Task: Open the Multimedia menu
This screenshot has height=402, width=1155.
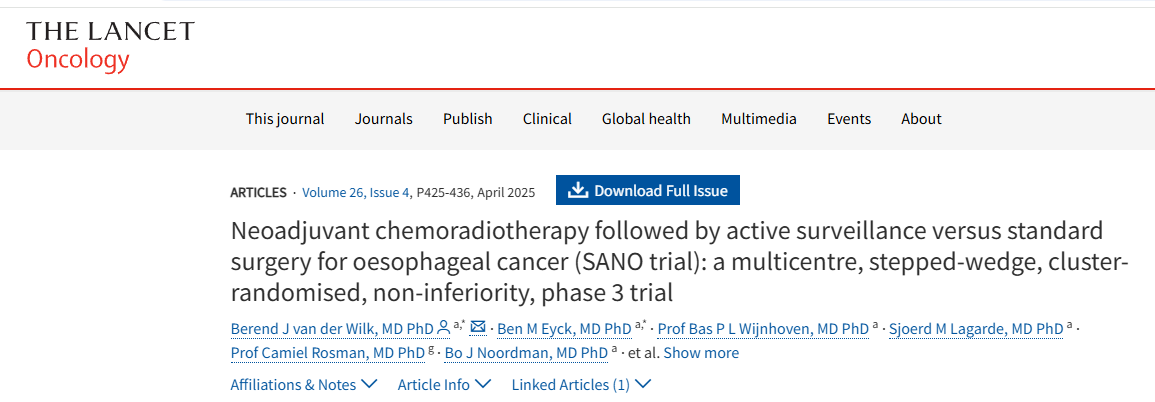Action: point(758,118)
